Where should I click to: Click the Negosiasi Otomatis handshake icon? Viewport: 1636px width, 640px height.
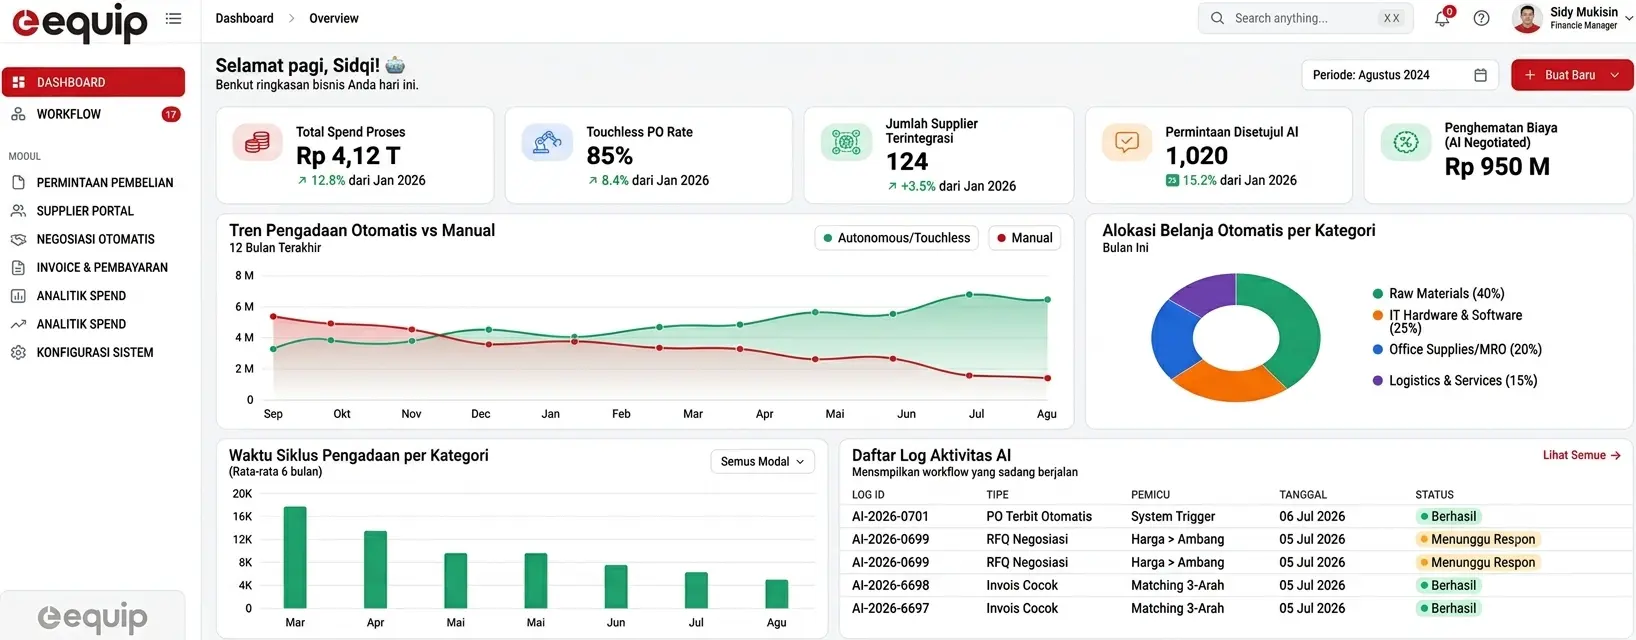point(18,239)
